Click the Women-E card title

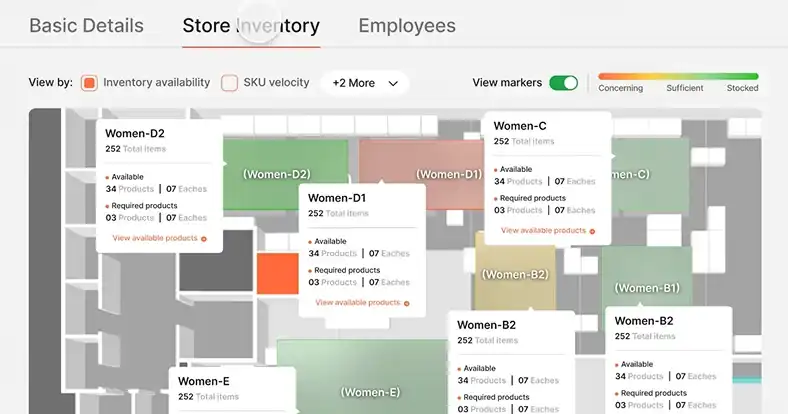[204, 381]
